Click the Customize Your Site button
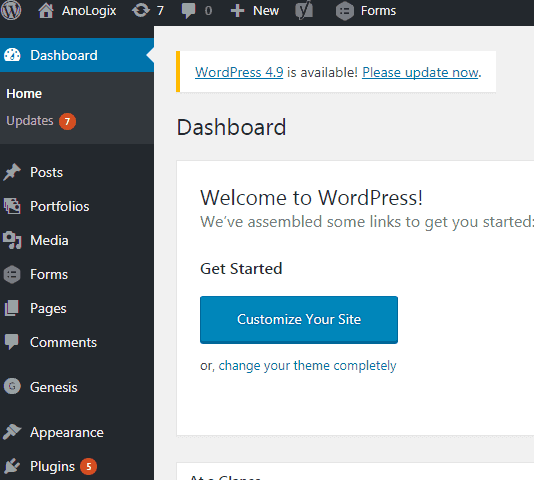This screenshot has width=534, height=480. [299, 320]
